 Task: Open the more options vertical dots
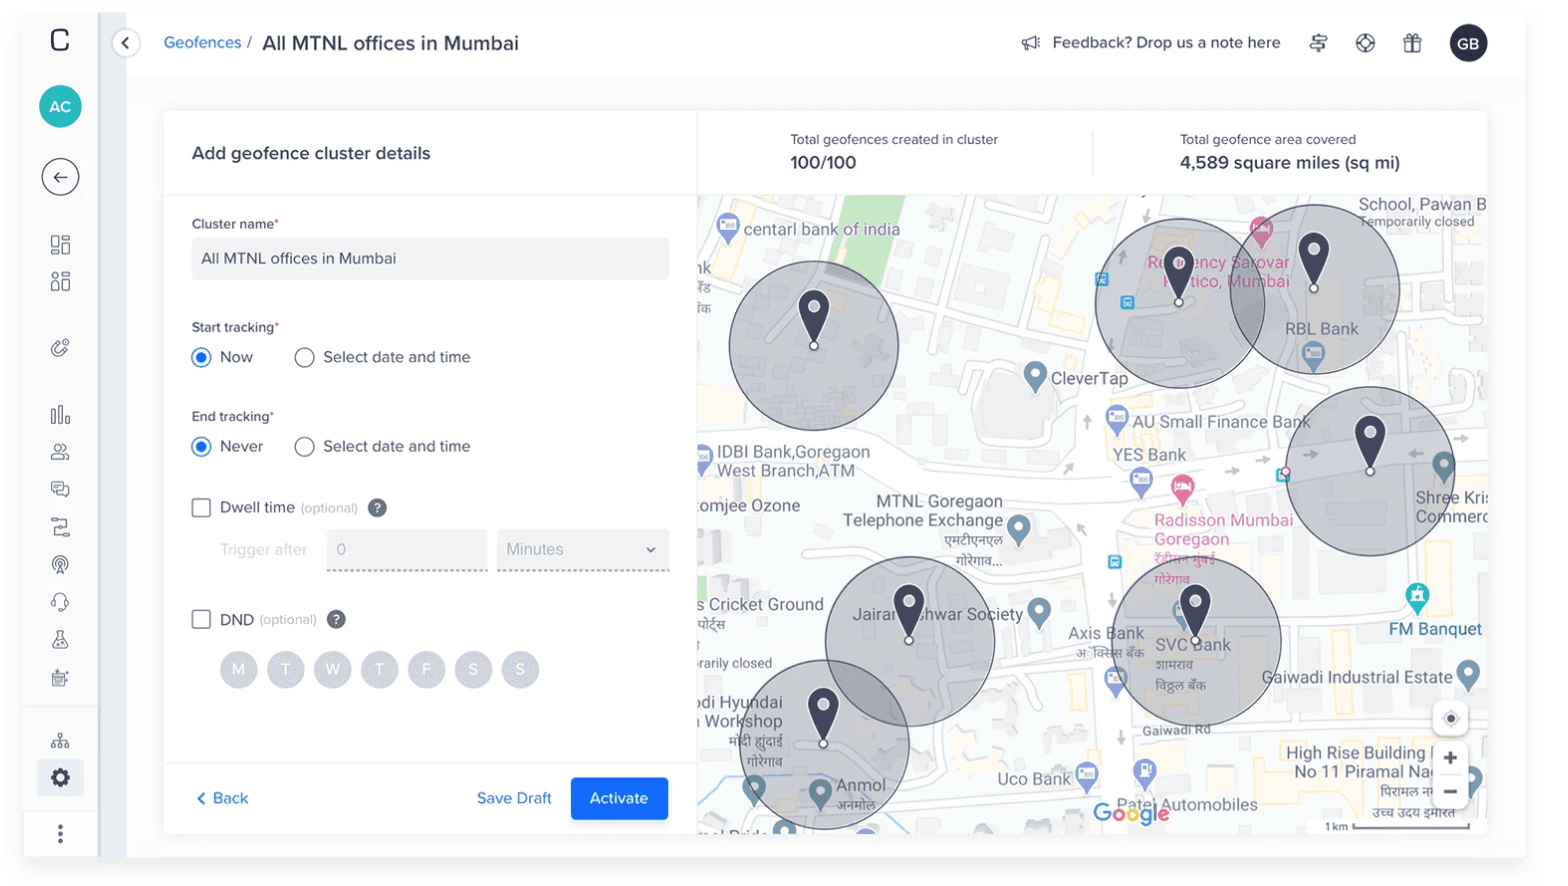[60, 834]
